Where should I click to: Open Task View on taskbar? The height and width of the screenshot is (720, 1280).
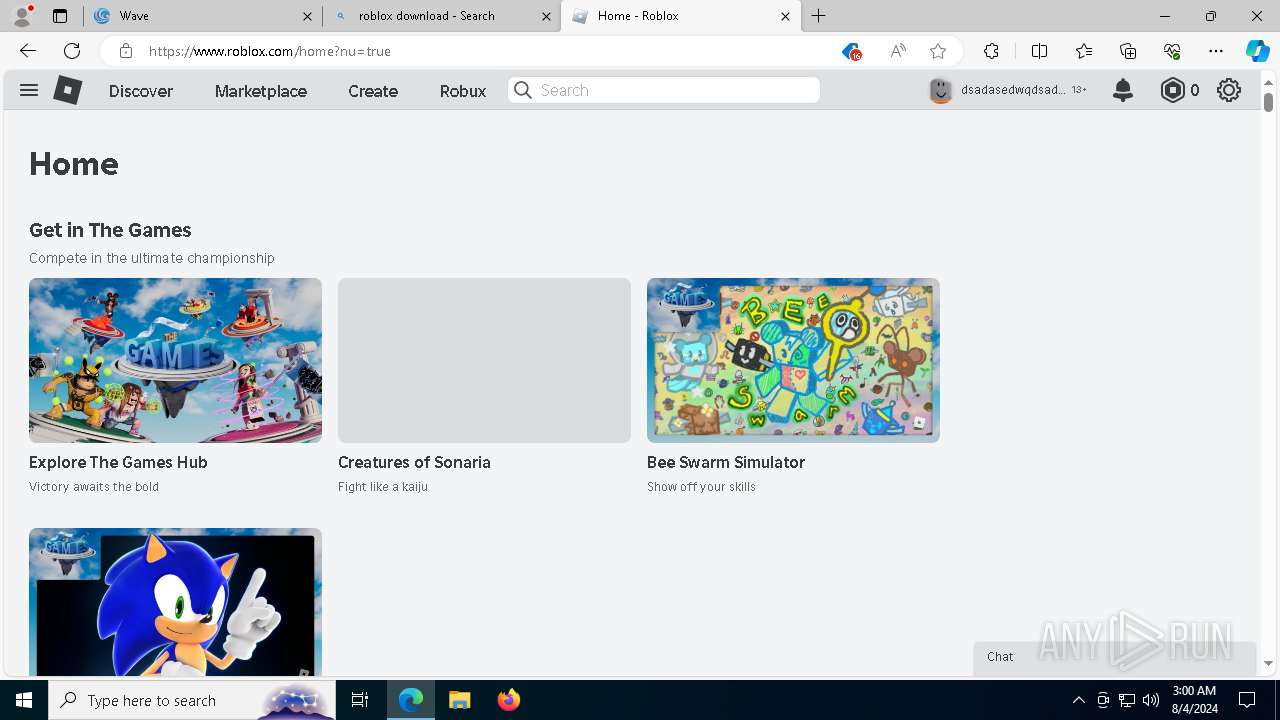[x=360, y=700]
